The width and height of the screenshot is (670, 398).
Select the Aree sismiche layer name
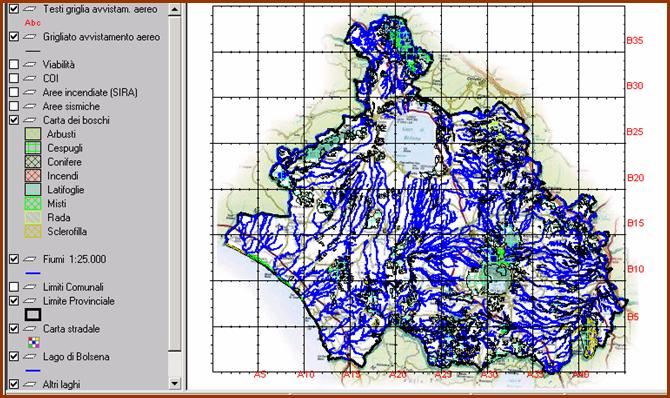(71, 106)
